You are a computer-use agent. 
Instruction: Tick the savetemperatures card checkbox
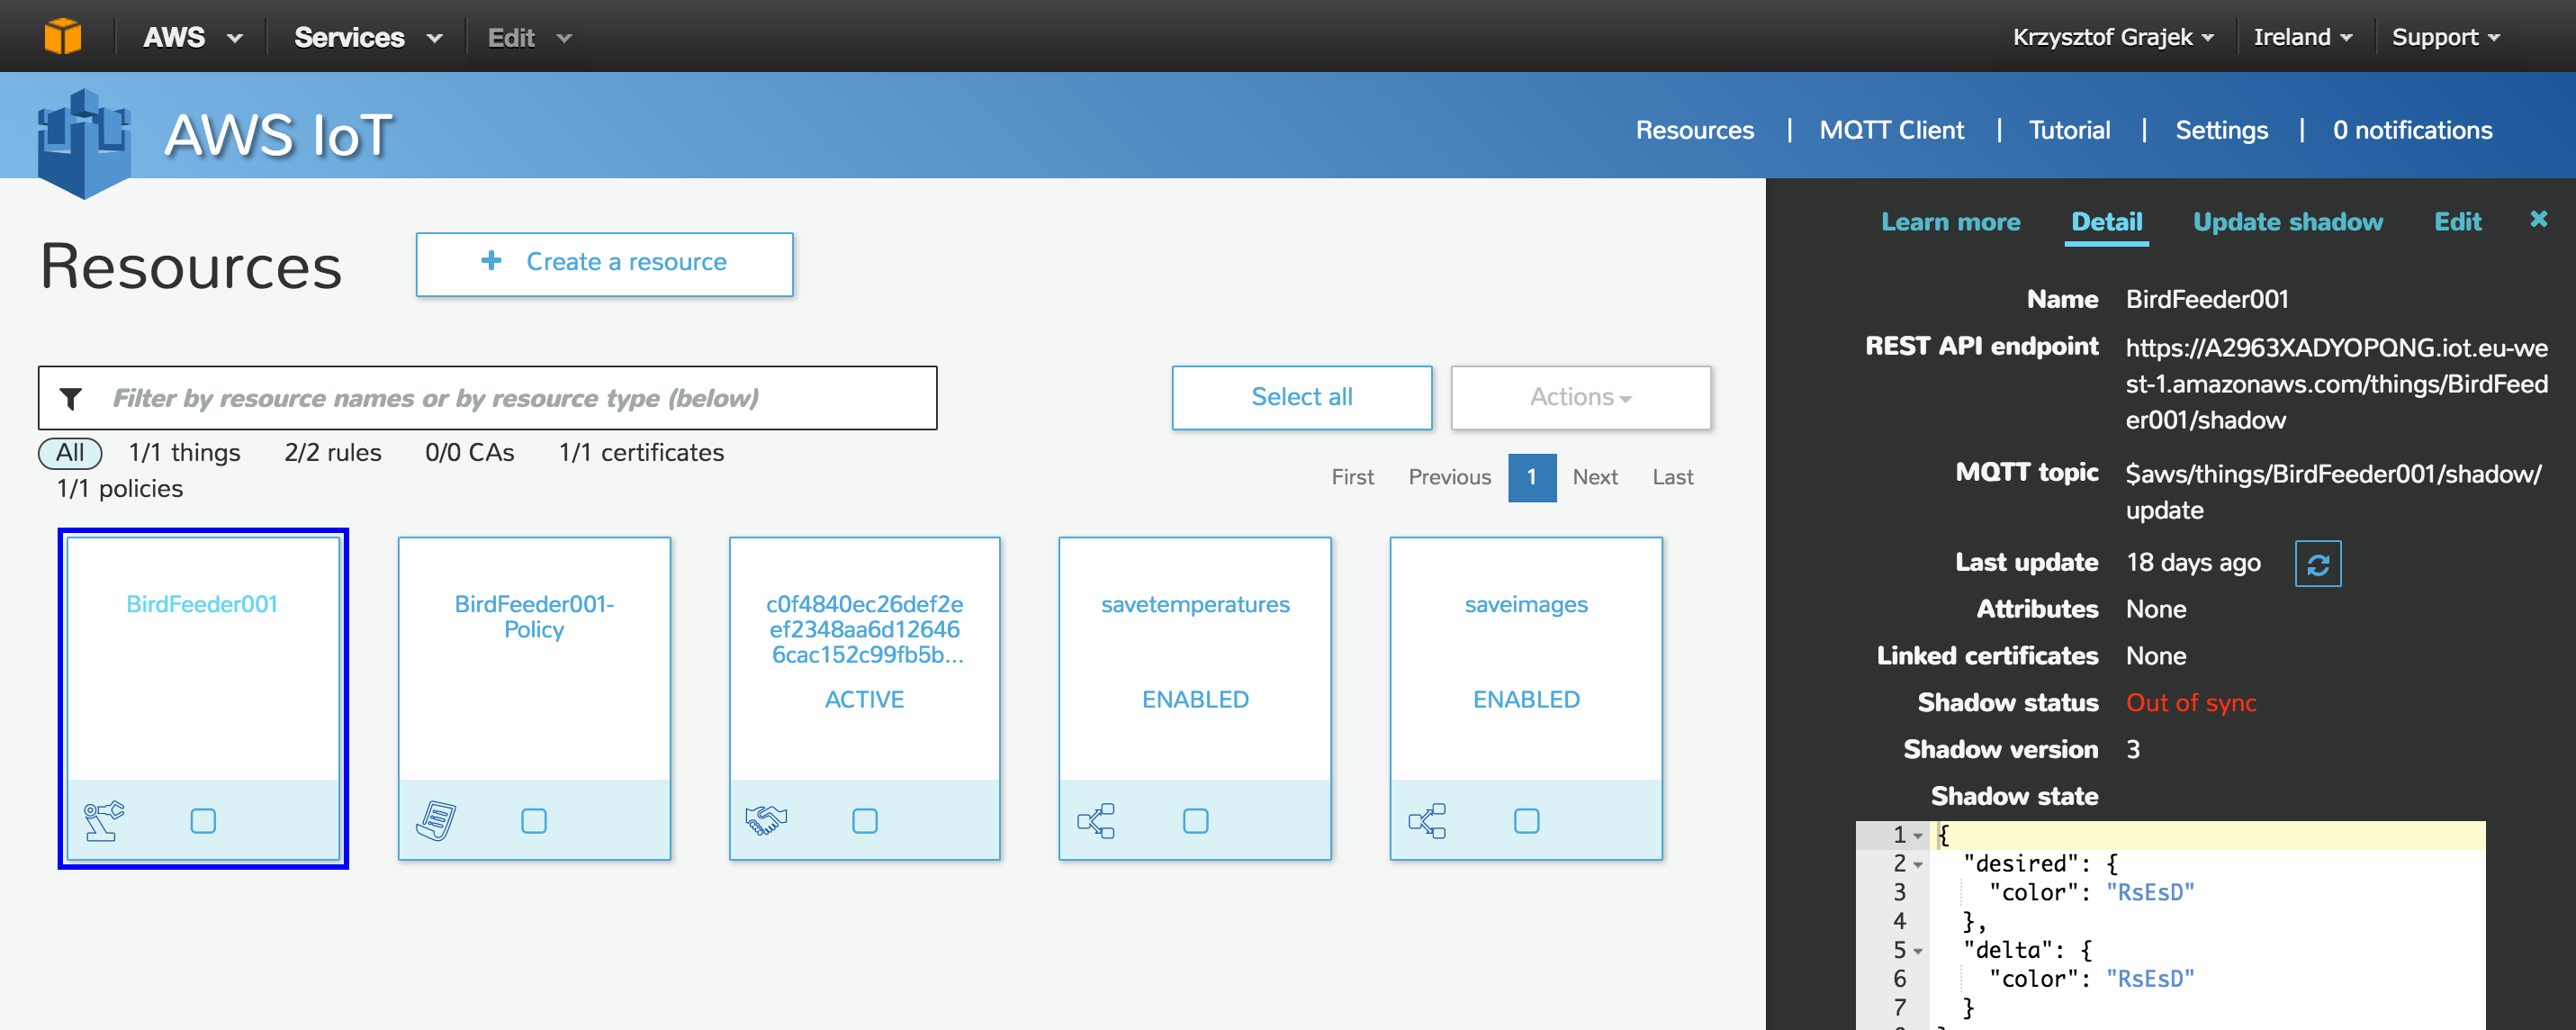[1196, 821]
